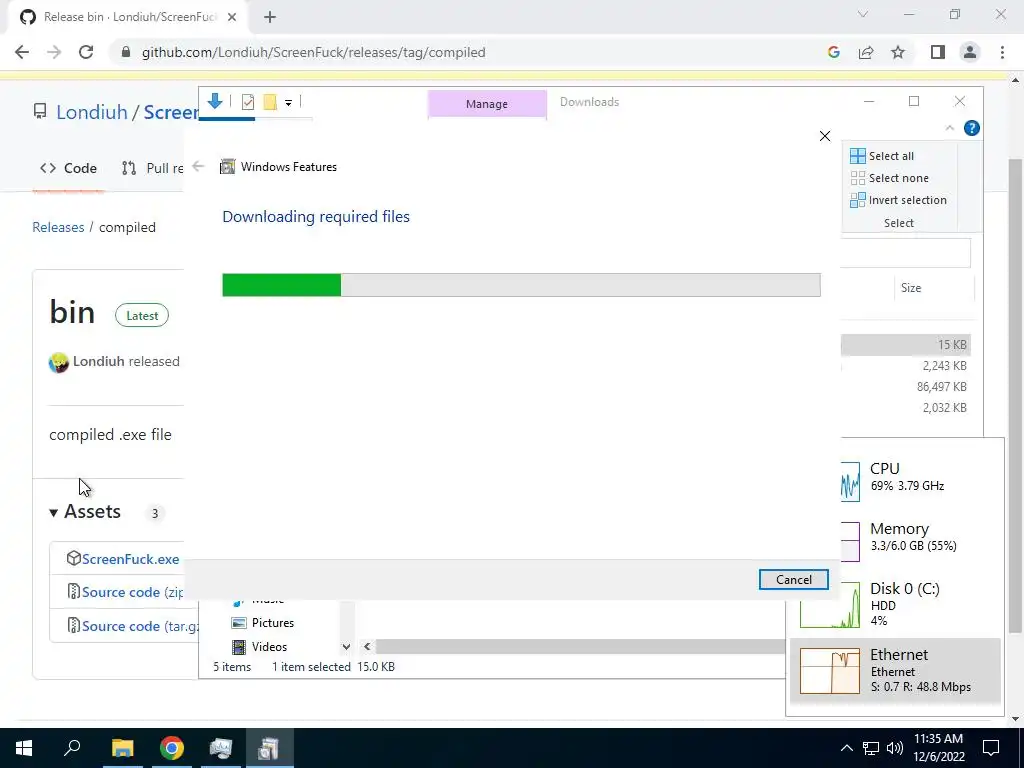Click the Londiuh avatar image
The height and width of the screenshot is (768, 1024).
[59, 362]
